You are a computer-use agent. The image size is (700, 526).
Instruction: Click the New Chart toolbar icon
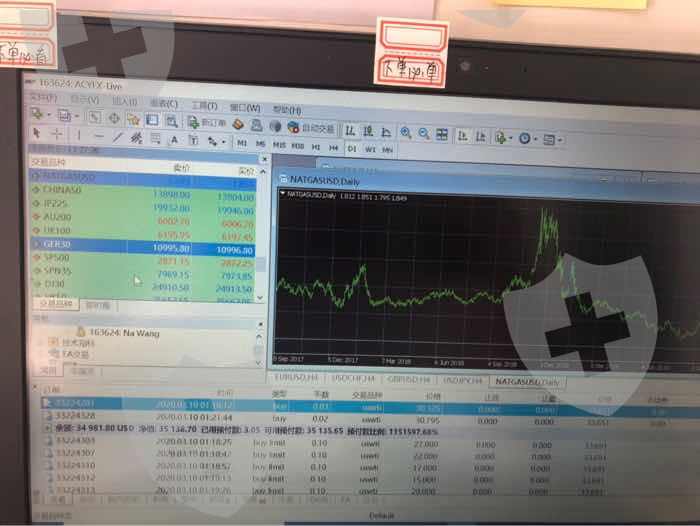pyautogui.click(x=38, y=114)
